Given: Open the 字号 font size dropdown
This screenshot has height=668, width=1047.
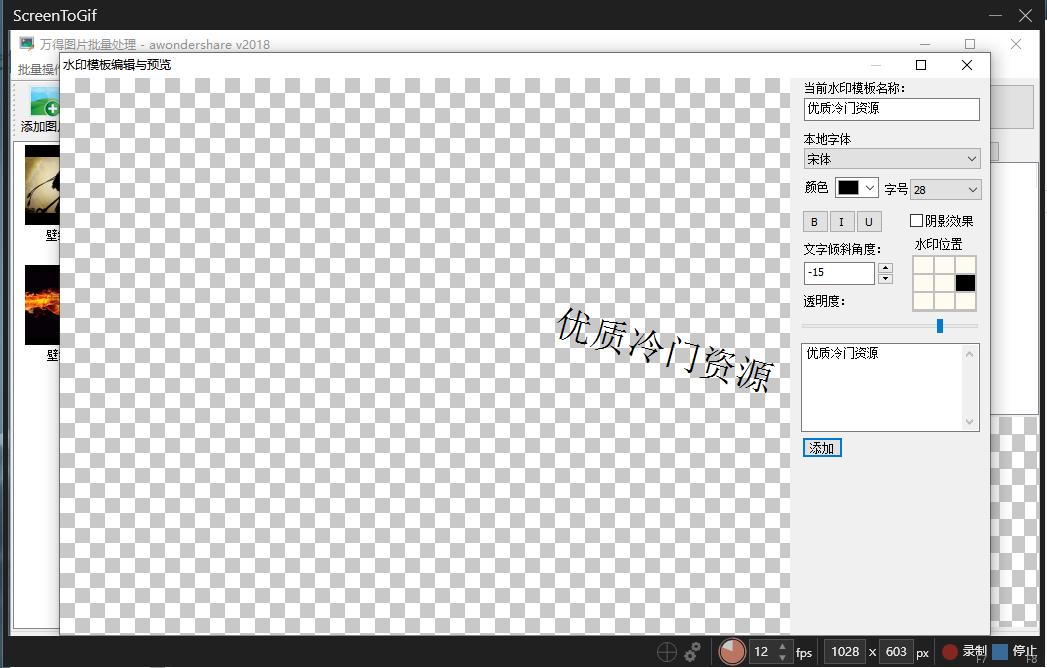Looking at the screenshot, I should coord(946,190).
